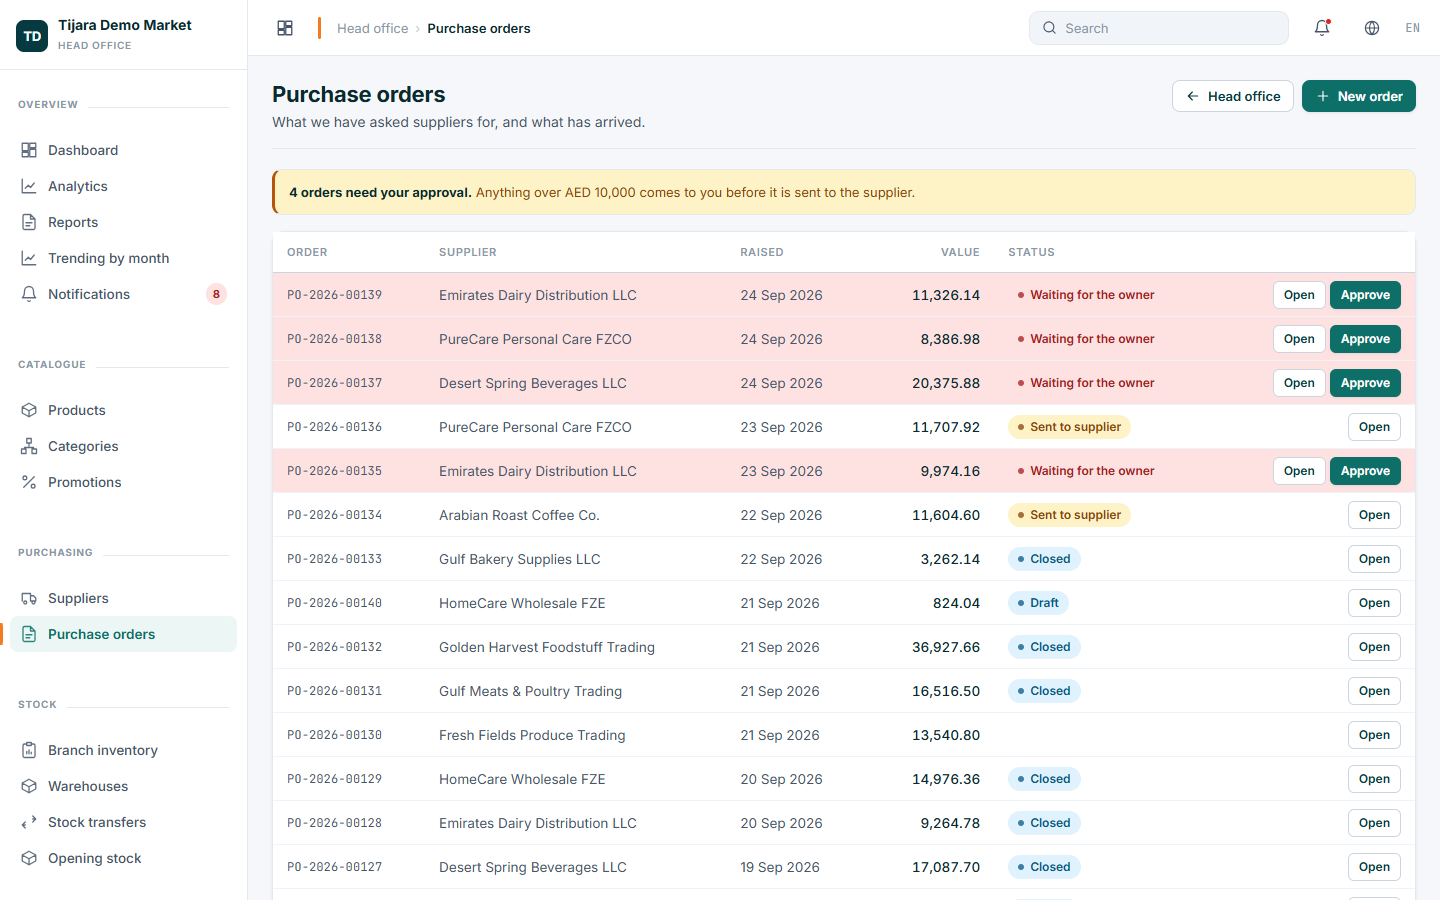This screenshot has height=900, width=1440.
Task: Click the Promotions percent icon
Action: (29, 482)
